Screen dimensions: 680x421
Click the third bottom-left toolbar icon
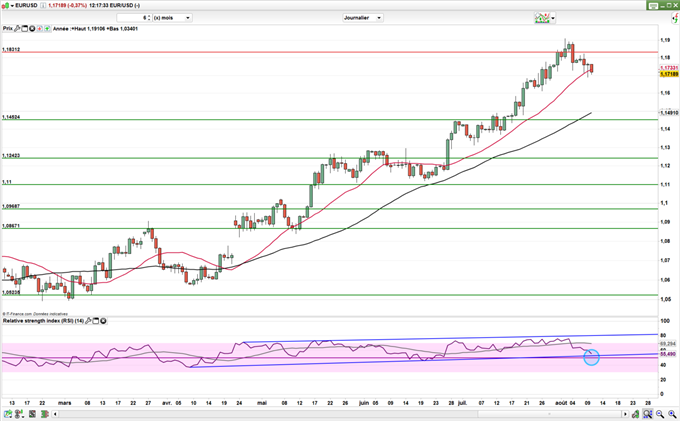(x=32, y=414)
